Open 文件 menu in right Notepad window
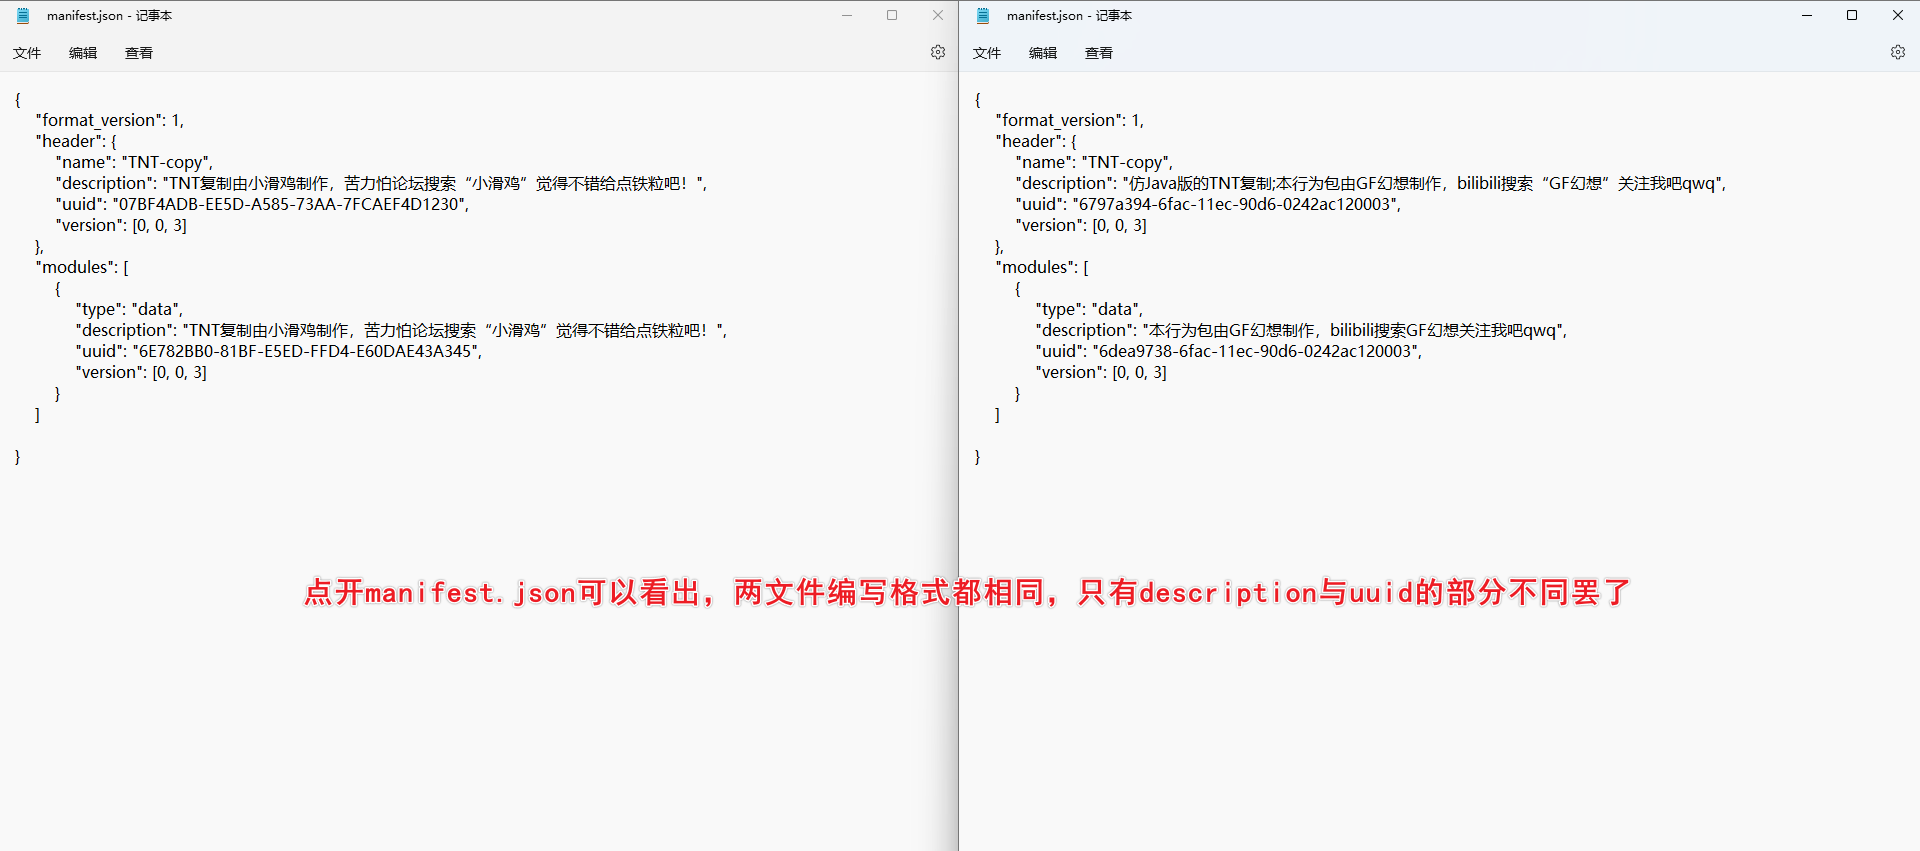1920x851 pixels. coord(987,53)
